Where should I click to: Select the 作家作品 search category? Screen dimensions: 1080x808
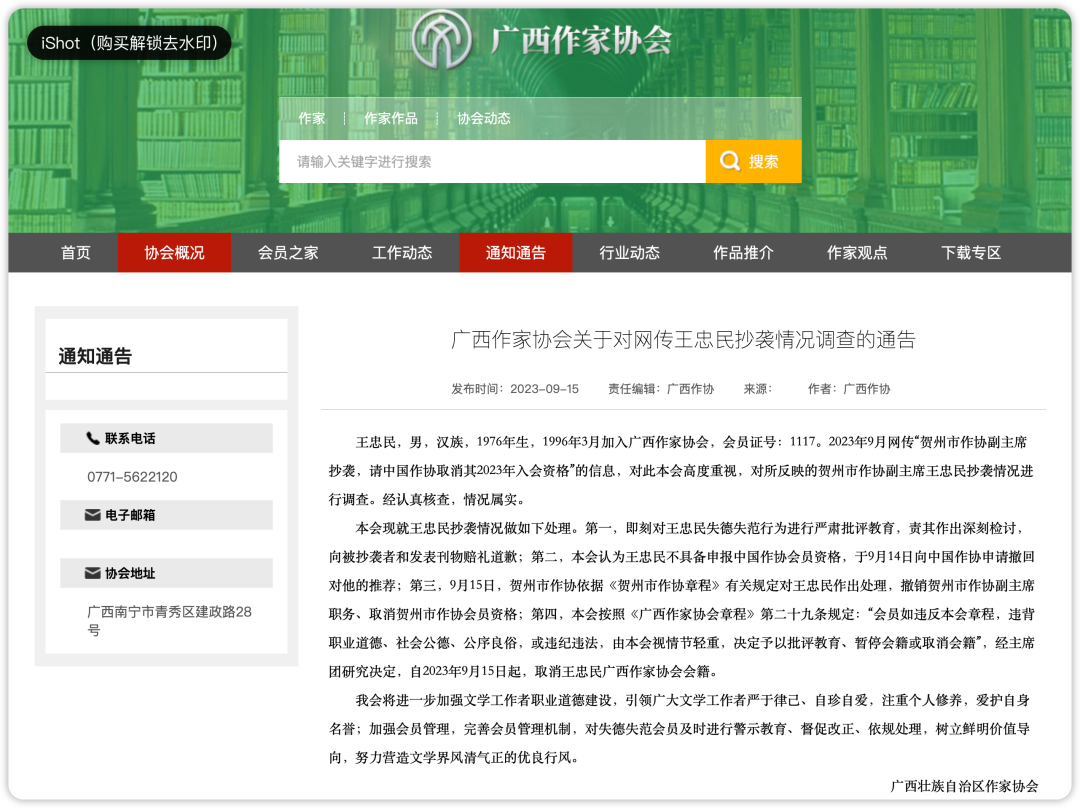point(390,118)
